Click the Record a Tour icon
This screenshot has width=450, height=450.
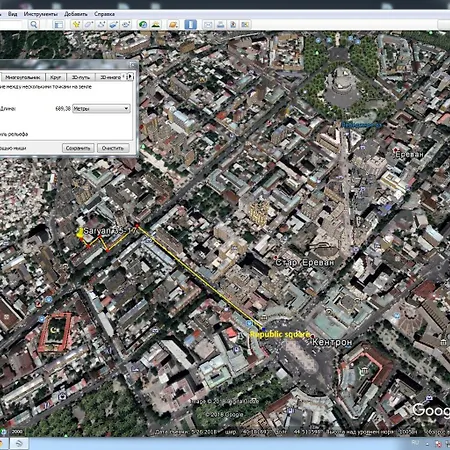pyautogui.click(x=126, y=24)
